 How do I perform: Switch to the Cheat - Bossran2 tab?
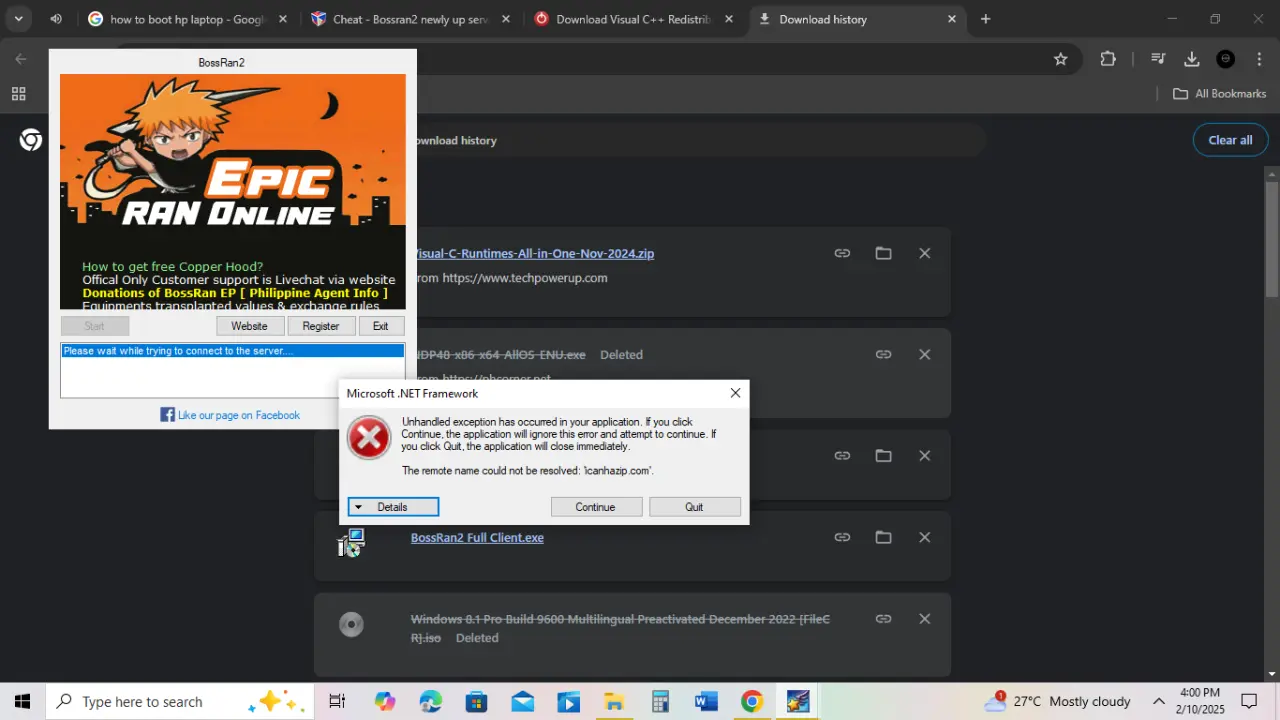tap(410, 19)
